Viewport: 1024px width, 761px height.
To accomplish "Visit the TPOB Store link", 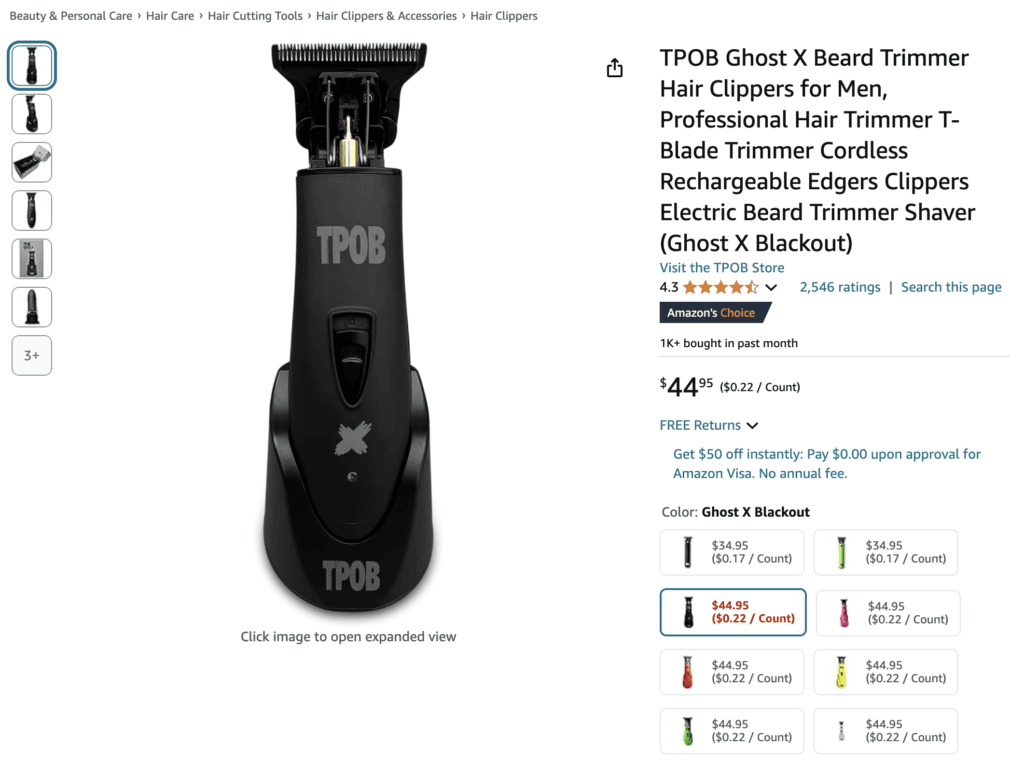I will click(x=721, y=268).
